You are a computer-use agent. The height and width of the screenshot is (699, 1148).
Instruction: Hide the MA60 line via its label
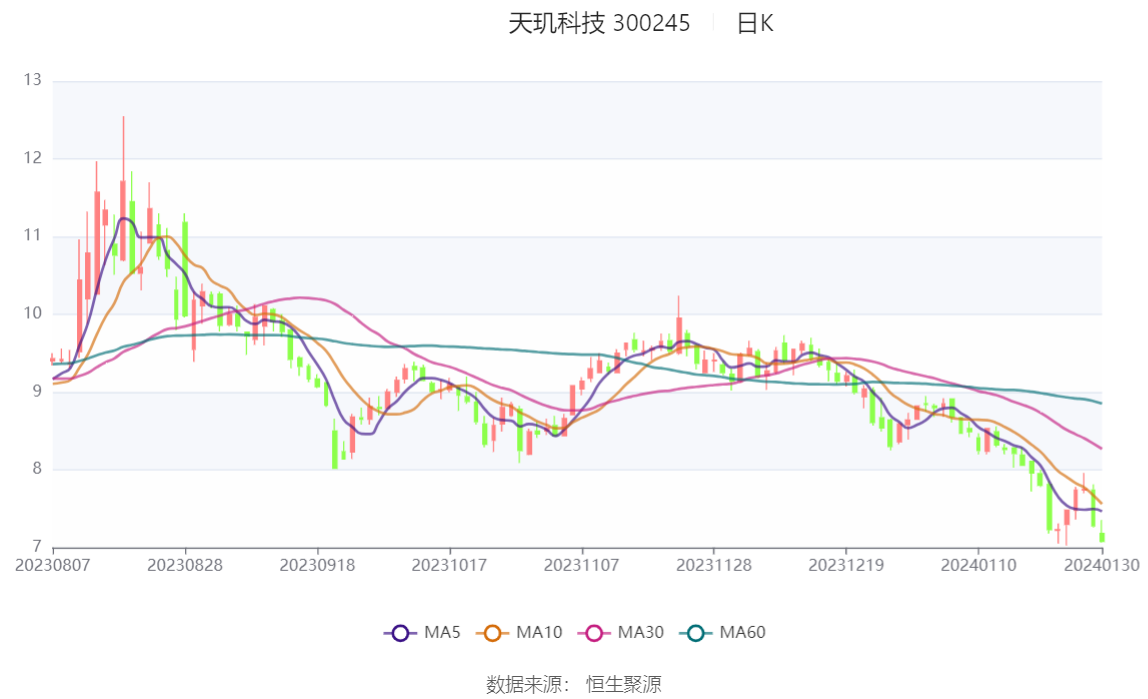click(742, 632)
